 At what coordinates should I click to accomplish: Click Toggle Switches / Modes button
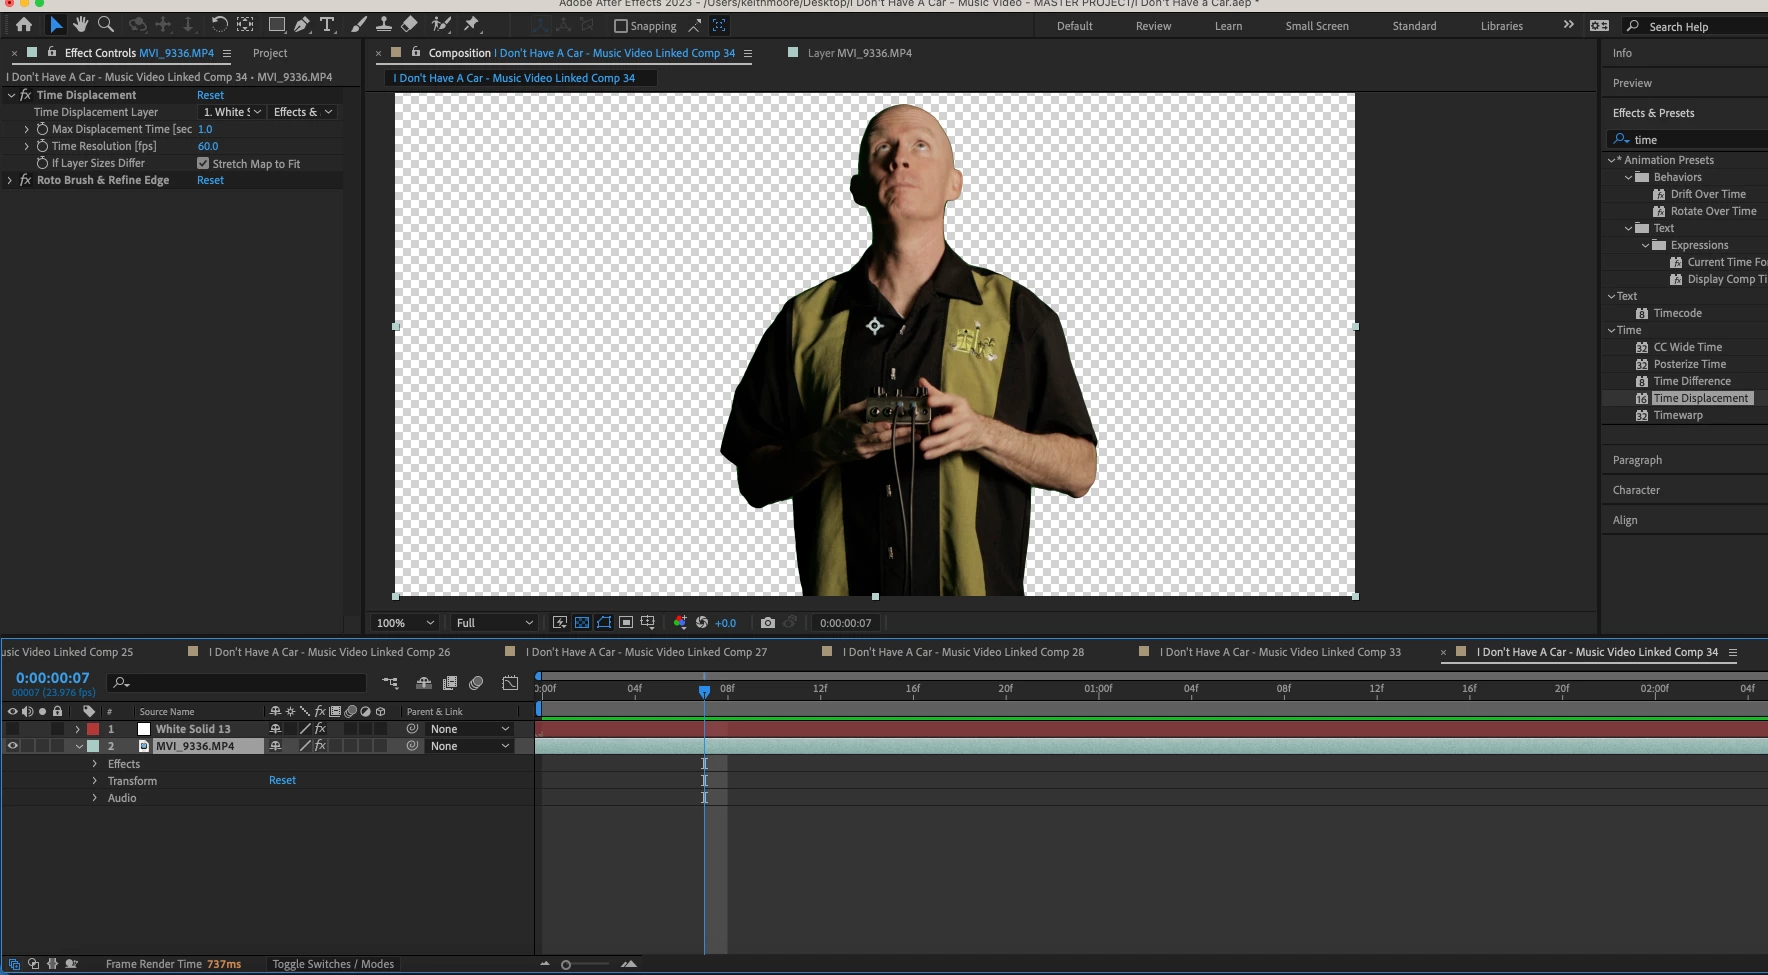pyautogui.click(x=333, y=964)
